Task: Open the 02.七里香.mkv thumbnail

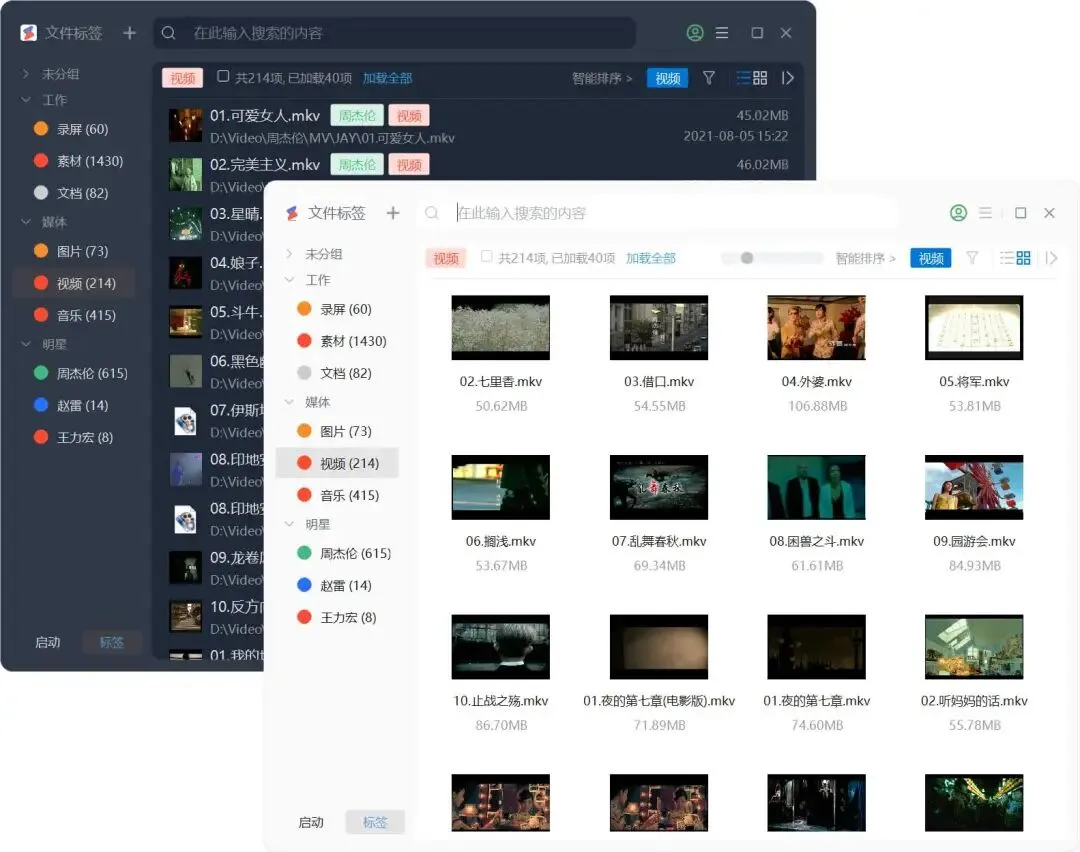Action: (501, 328)
